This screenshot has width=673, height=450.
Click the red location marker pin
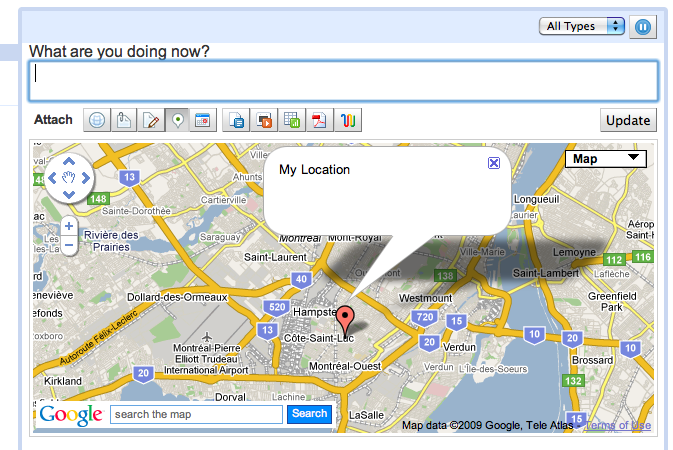345,321
